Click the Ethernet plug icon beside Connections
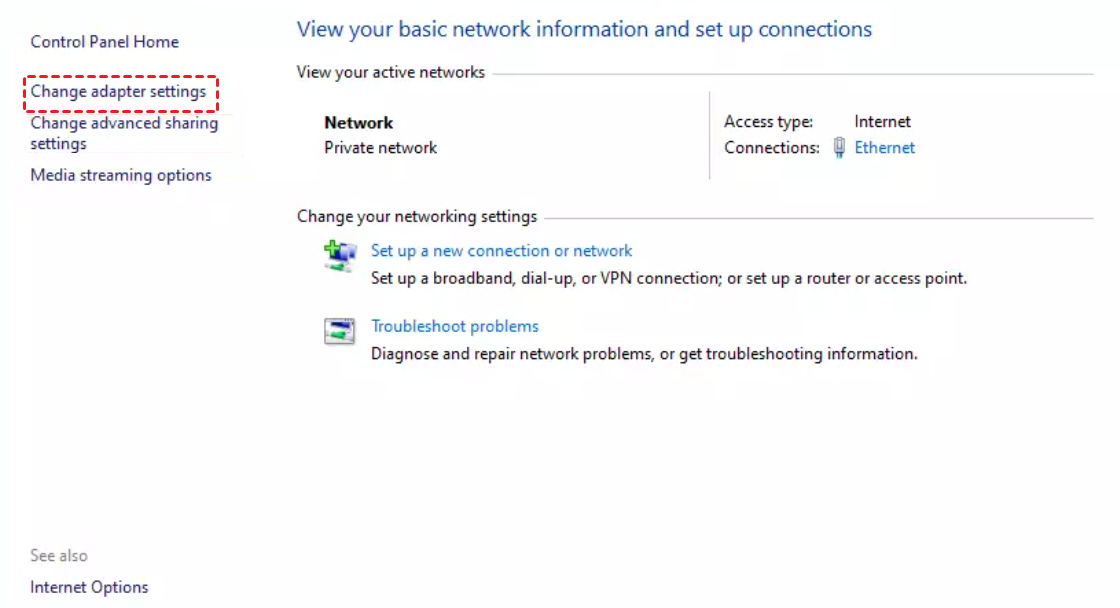Image resolution: width=1120 pixels, height=608 pixels. point(839,147)
